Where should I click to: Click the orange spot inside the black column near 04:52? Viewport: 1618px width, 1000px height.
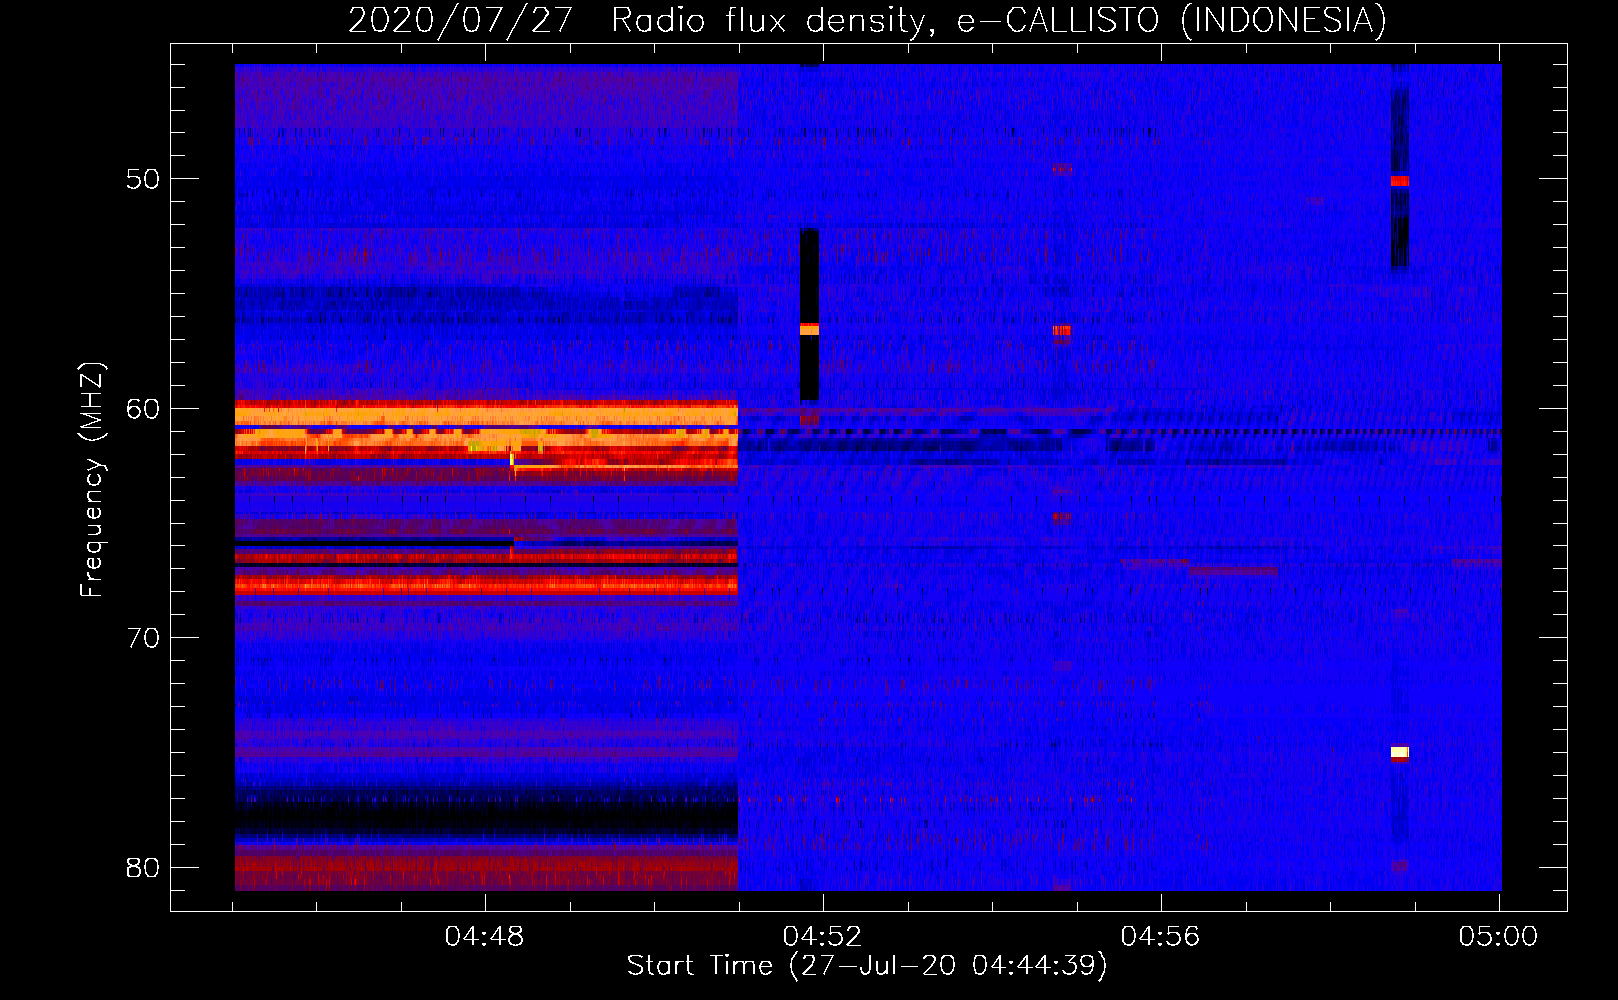point(809,329)
